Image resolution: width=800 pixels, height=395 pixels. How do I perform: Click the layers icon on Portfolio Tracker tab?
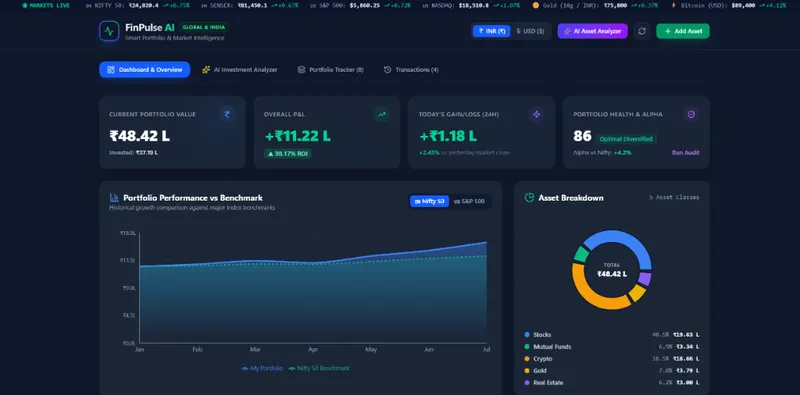tap(301, 70)
